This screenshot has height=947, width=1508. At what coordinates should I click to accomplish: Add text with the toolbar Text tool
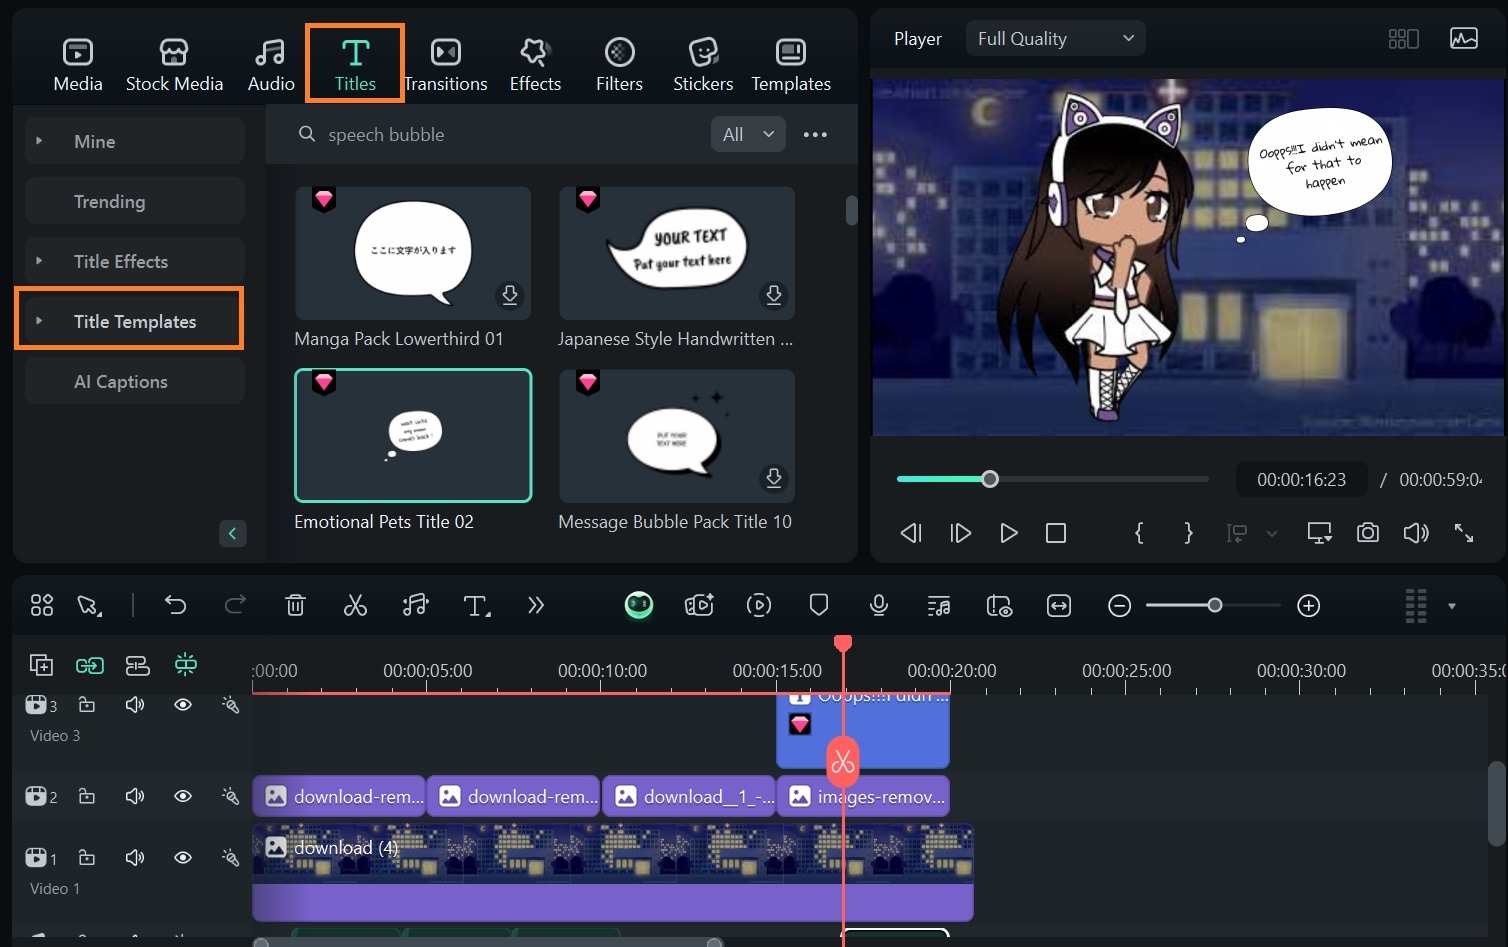(477, 605)
